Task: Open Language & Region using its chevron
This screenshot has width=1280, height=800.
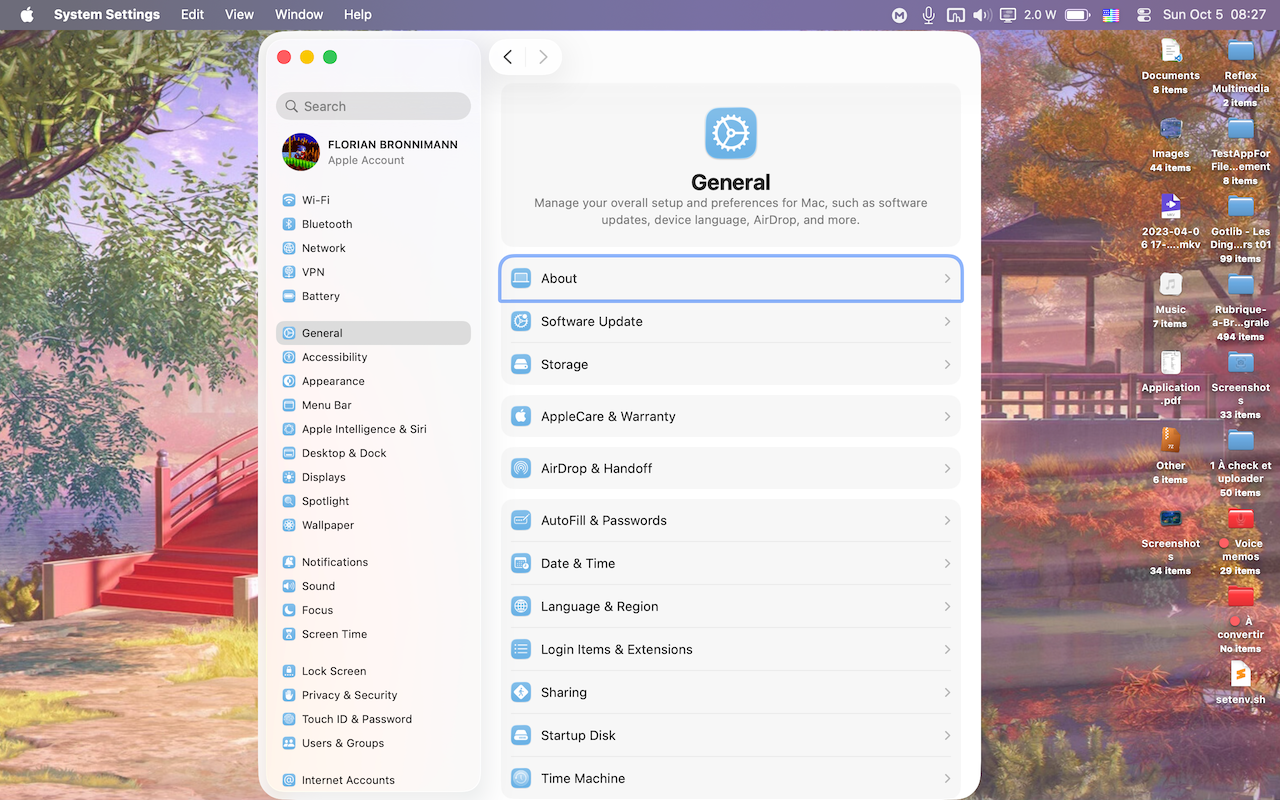Action: point(947,607)
